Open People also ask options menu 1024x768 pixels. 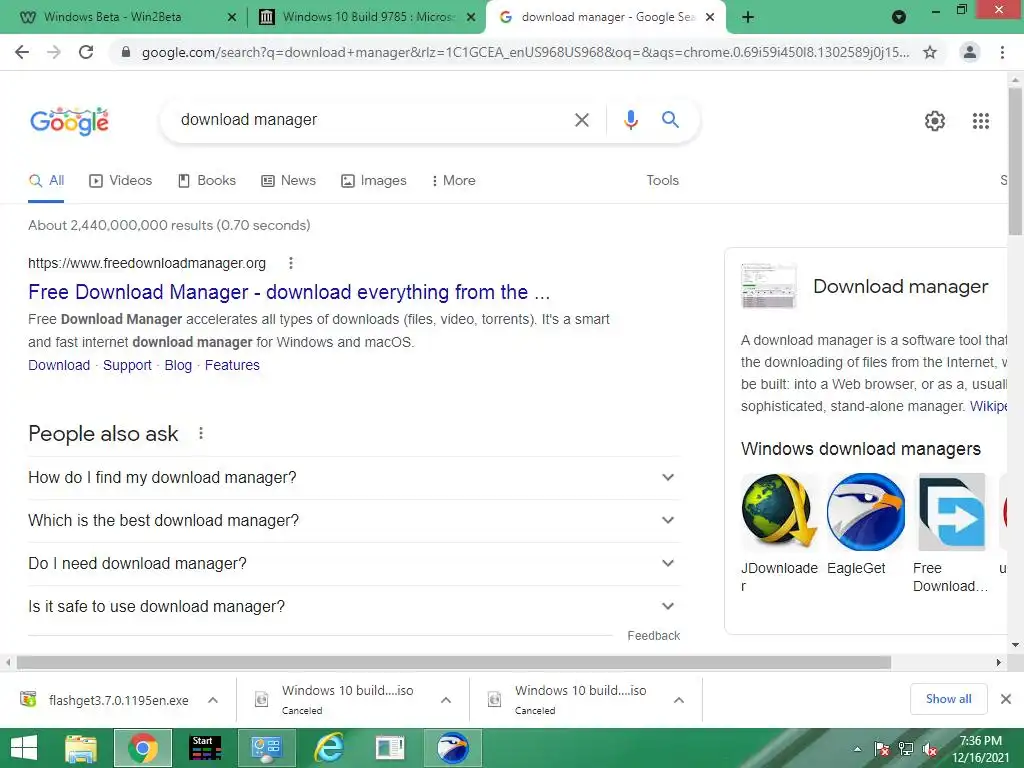[200, 433]
